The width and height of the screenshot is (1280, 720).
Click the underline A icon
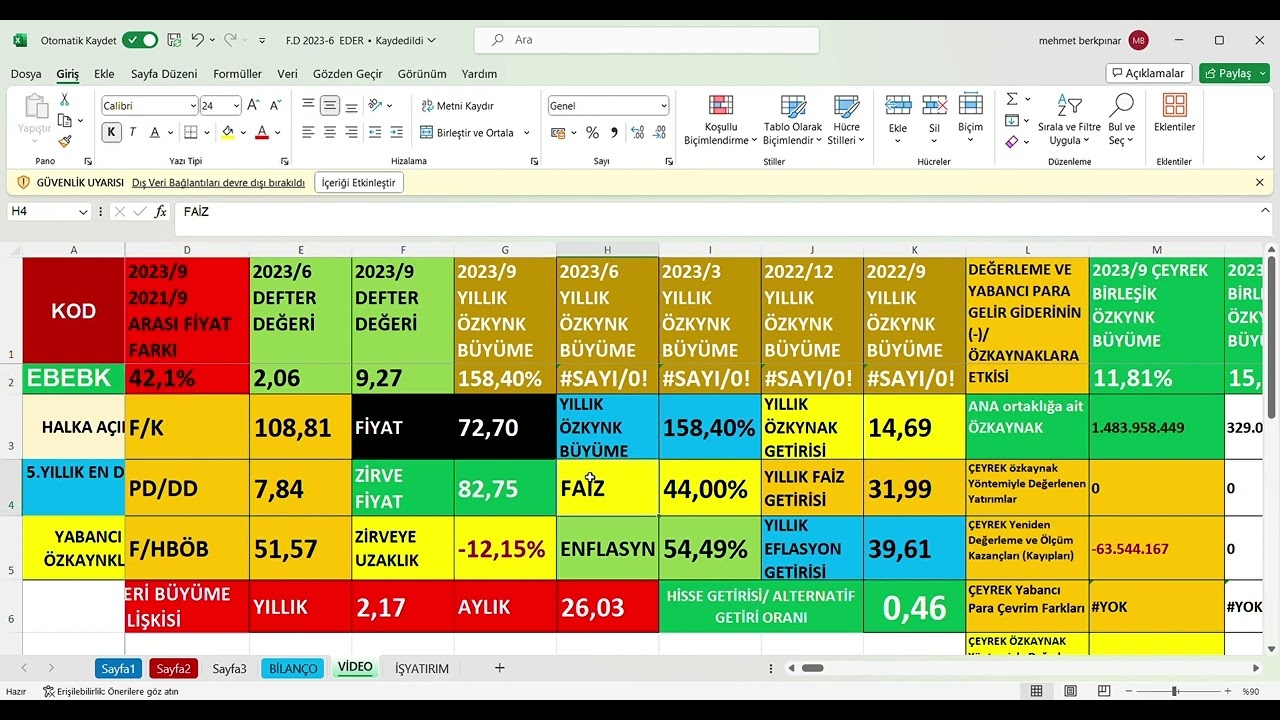pyautogui.click(x=155, y=132)
